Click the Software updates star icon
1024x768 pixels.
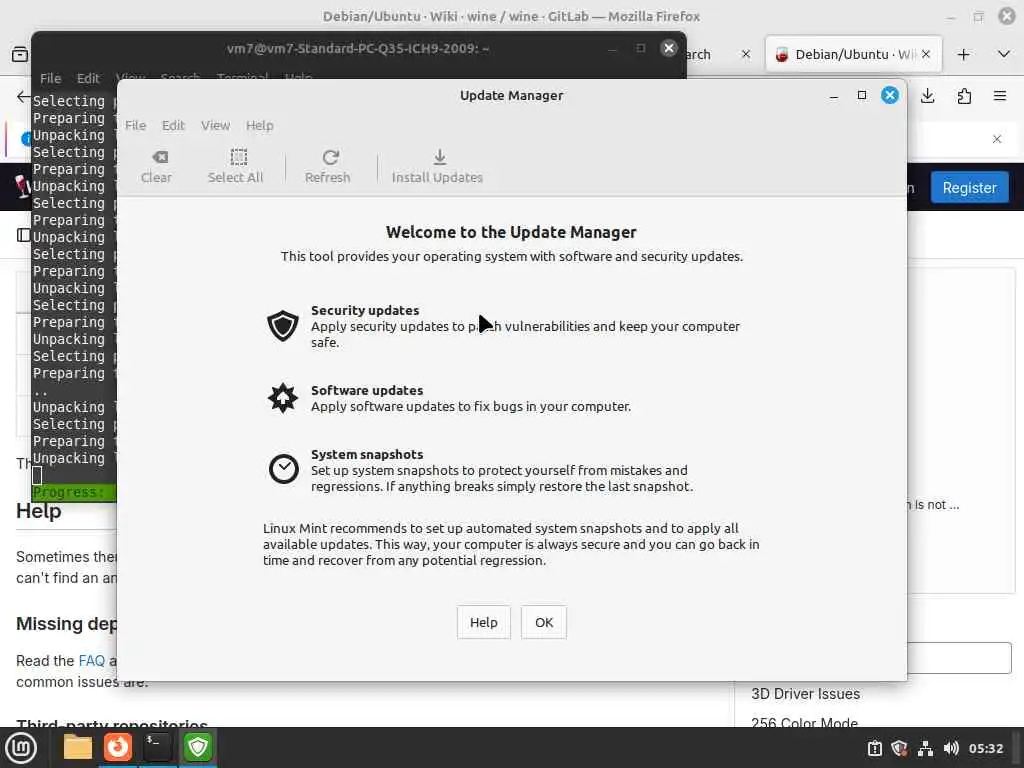pyautogui.click(x=283, y=398)
